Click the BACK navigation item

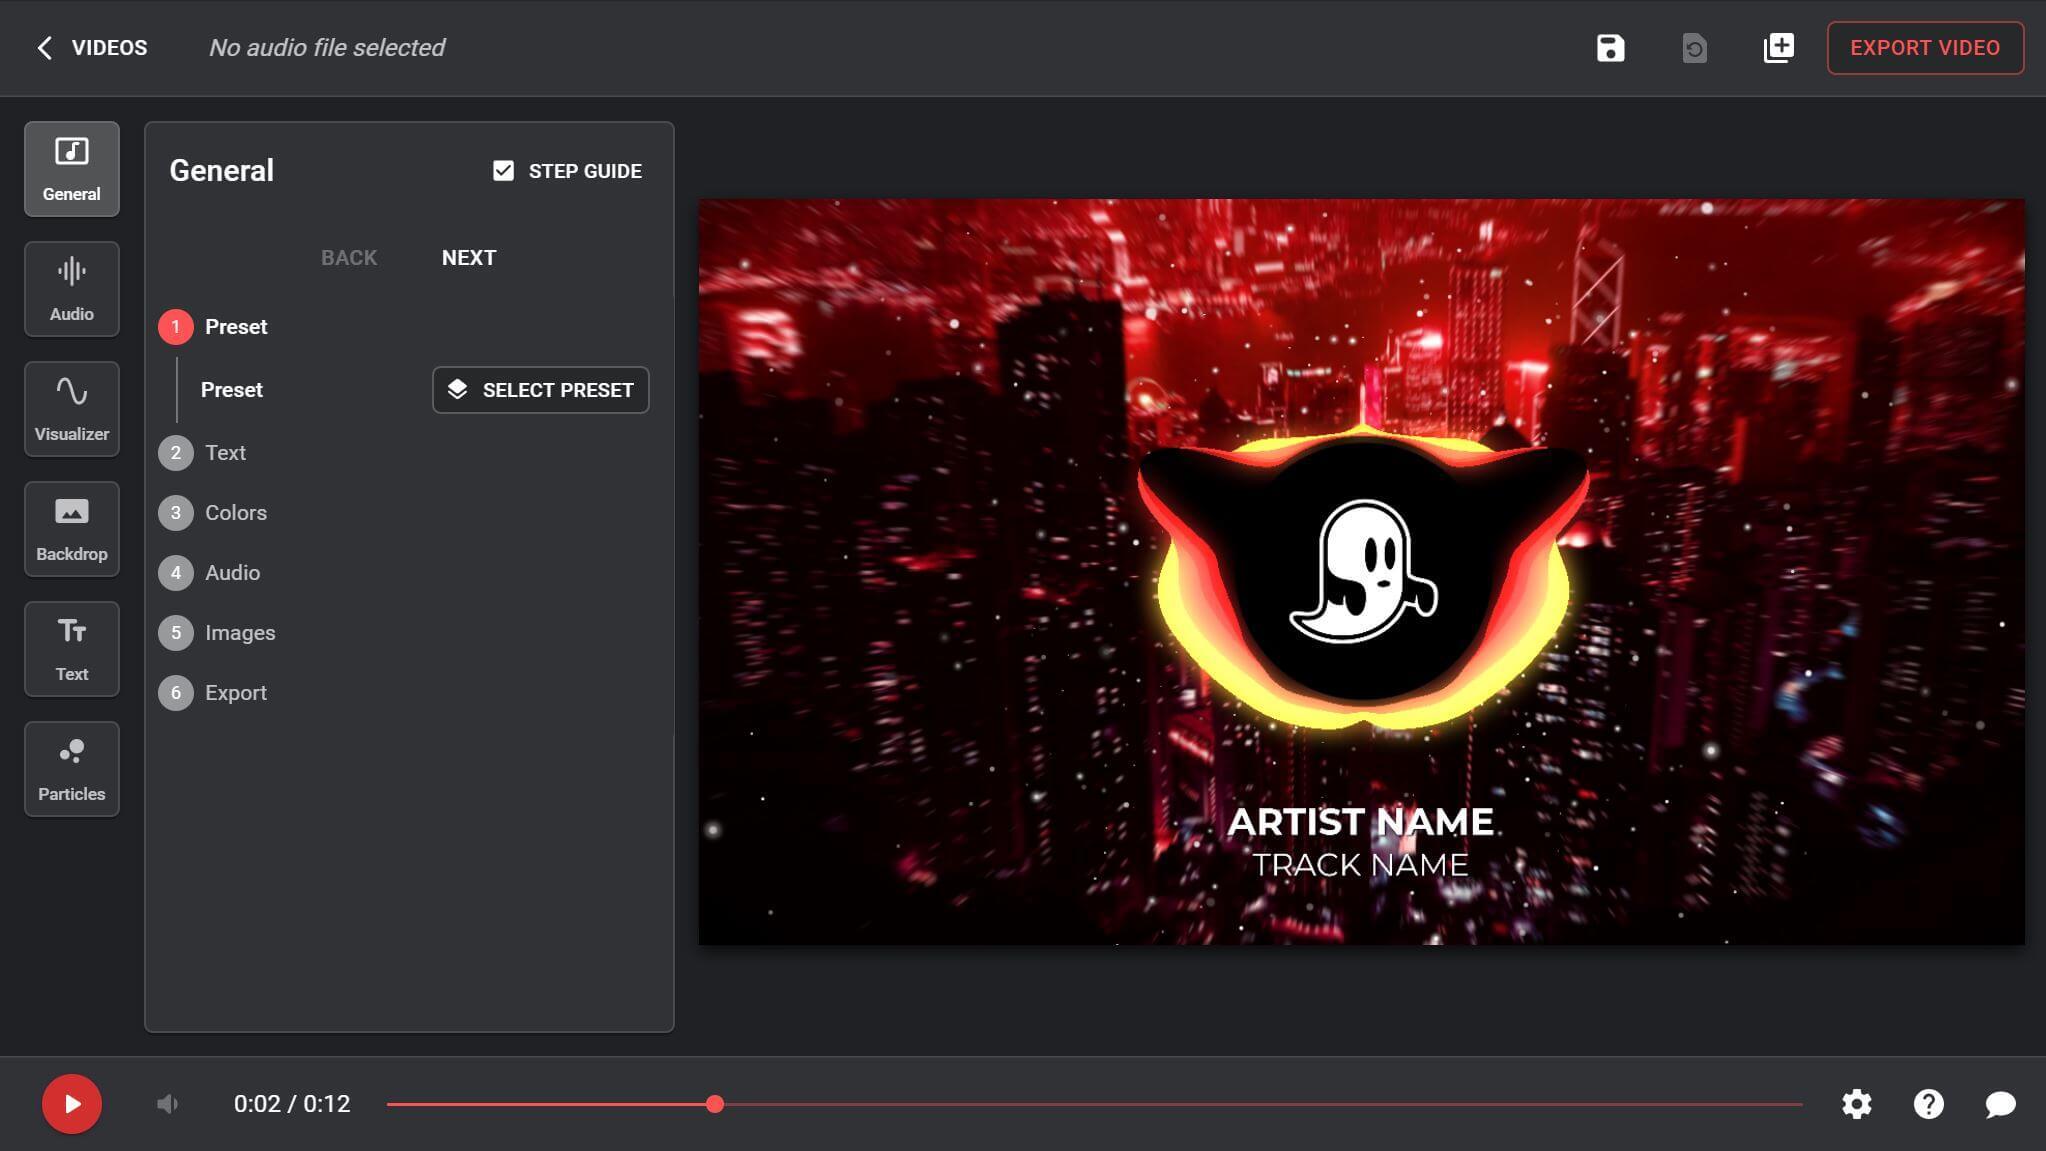coord(348,257)
